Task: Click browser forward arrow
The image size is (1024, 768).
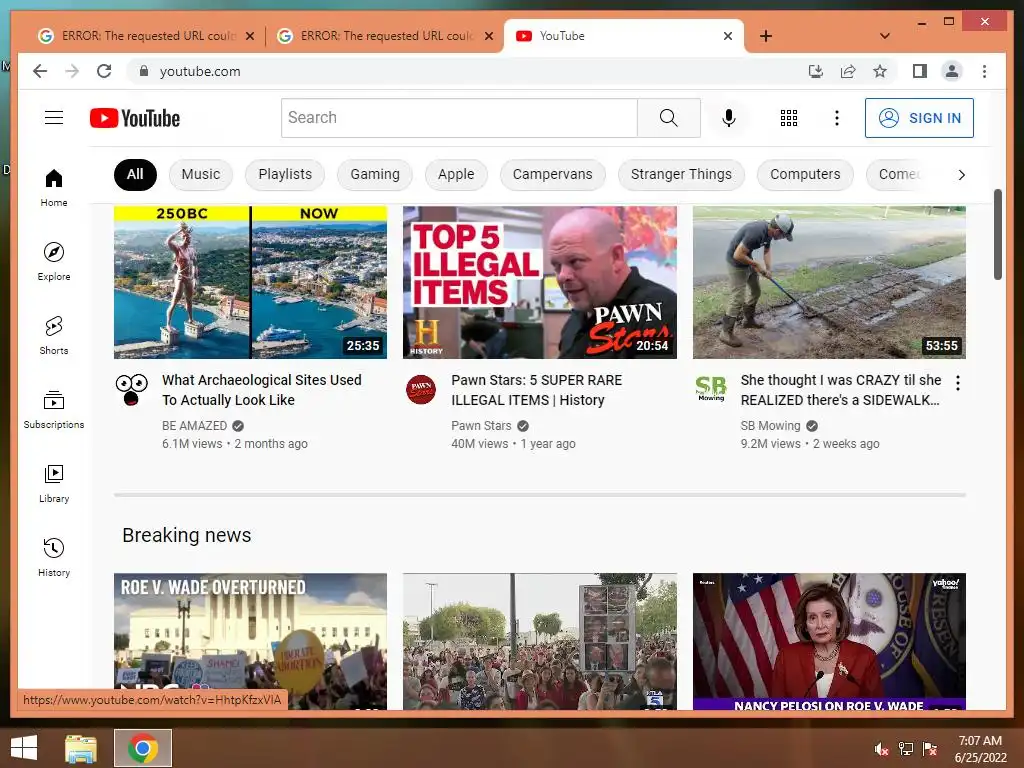Action: [72, 71]
